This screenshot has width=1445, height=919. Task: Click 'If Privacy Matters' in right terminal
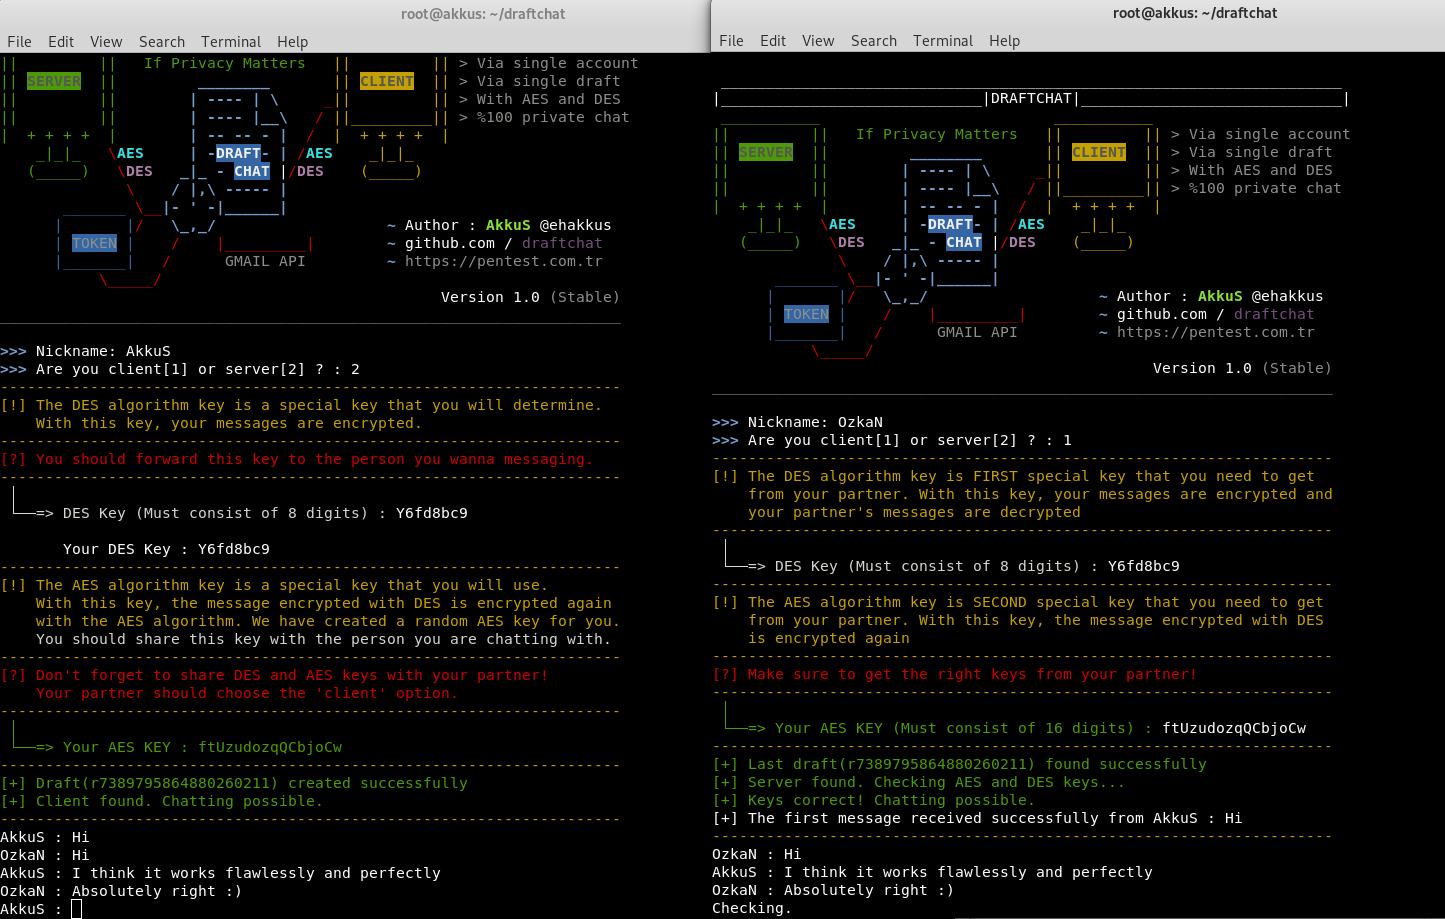pyautogui.click(x=937, y=134)
